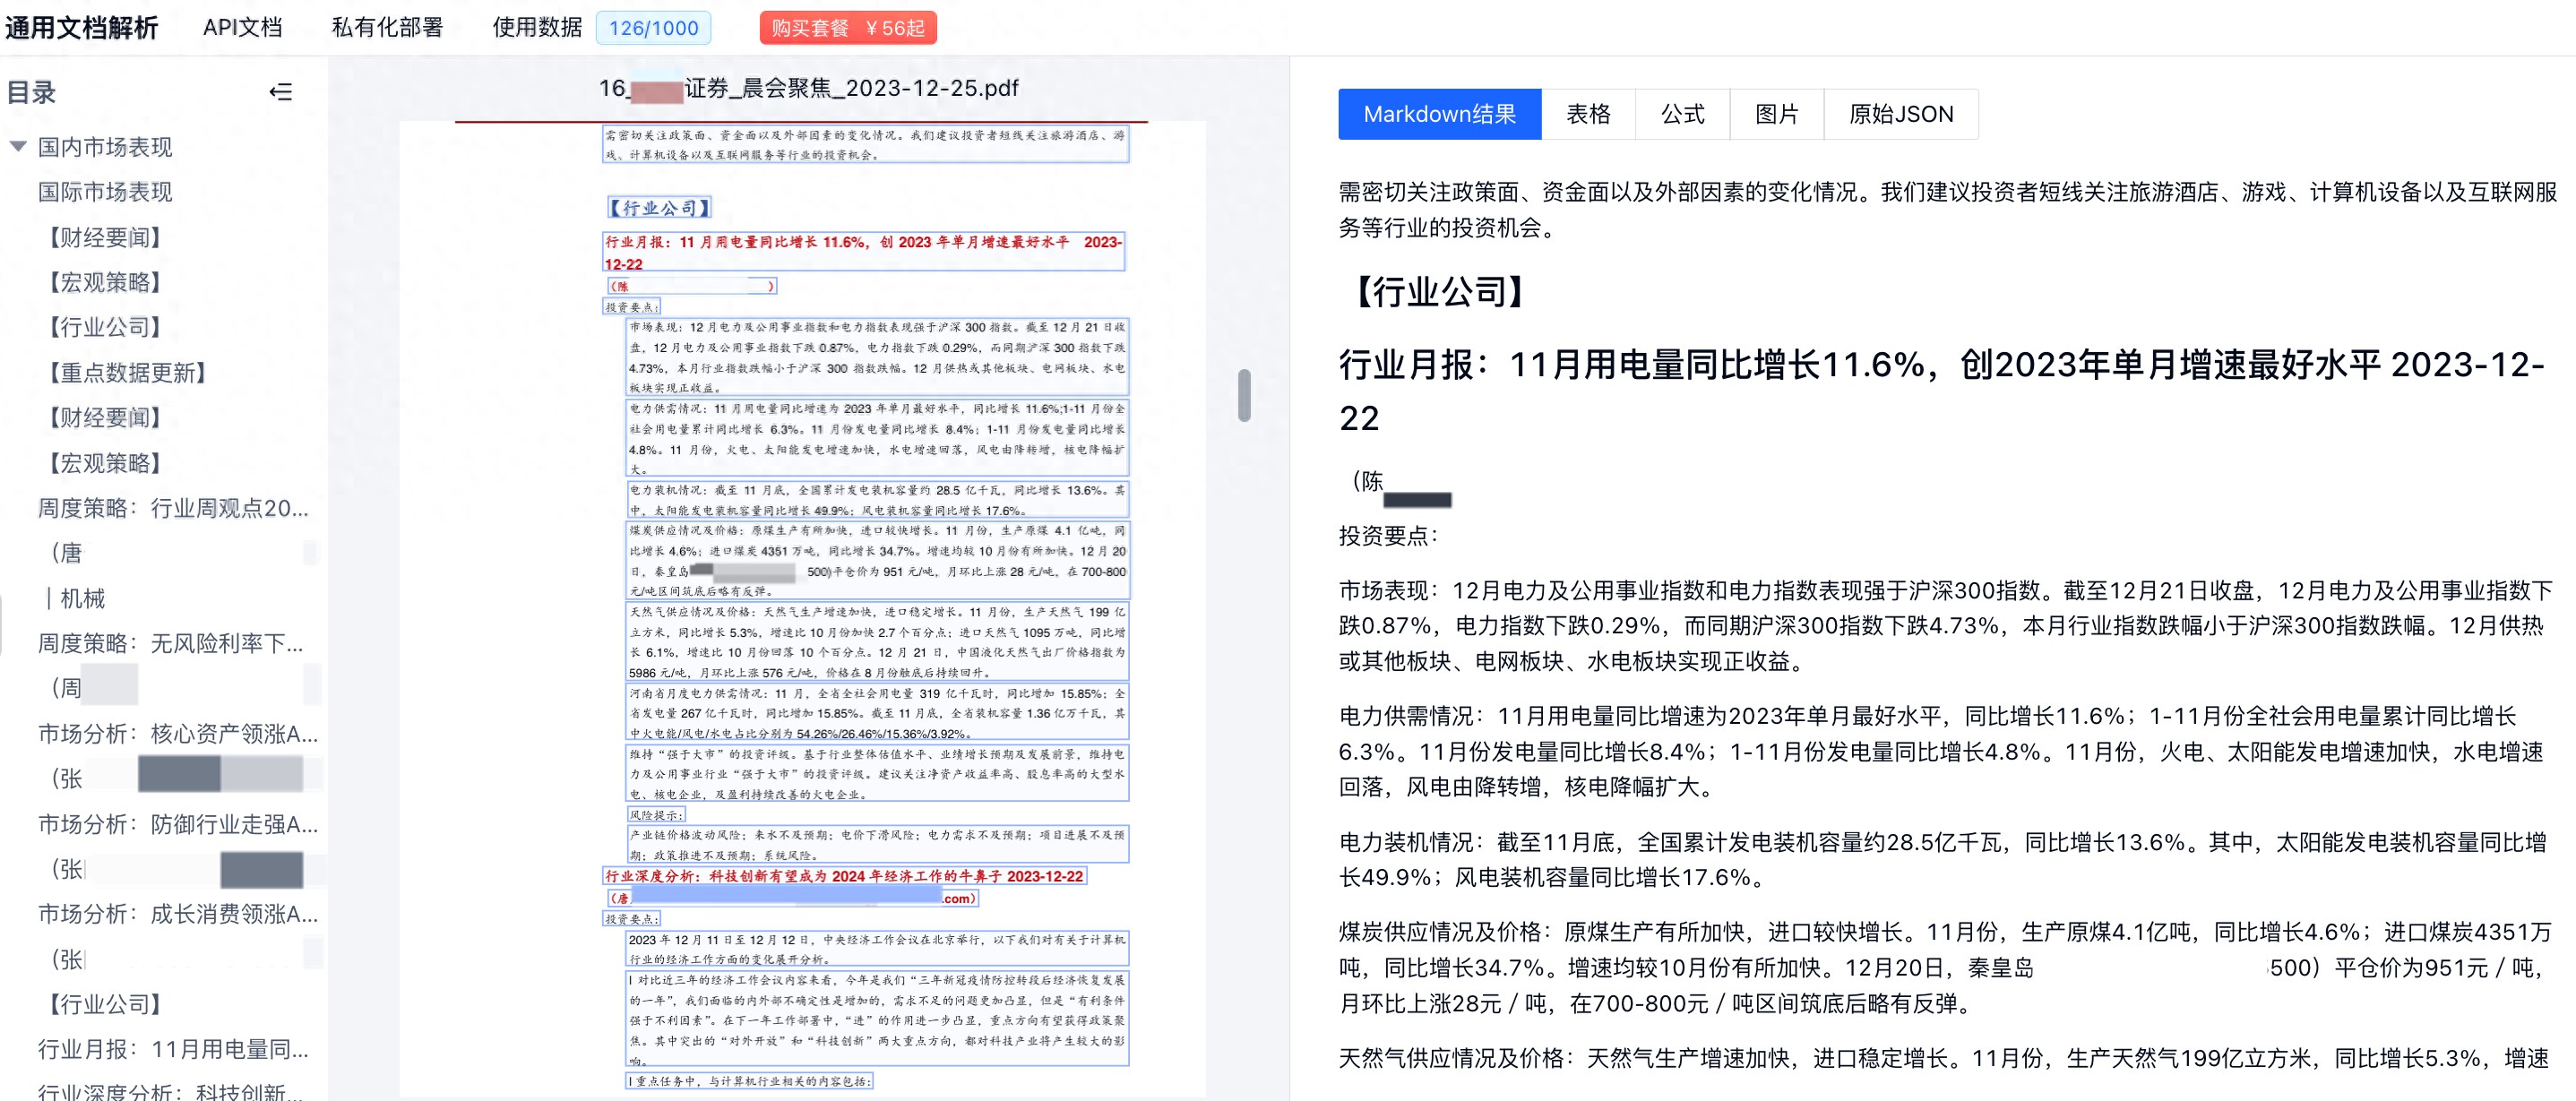Click the 126/1000 usage badge
The width and height of the screenshot is (2576, 1101).
653,28
